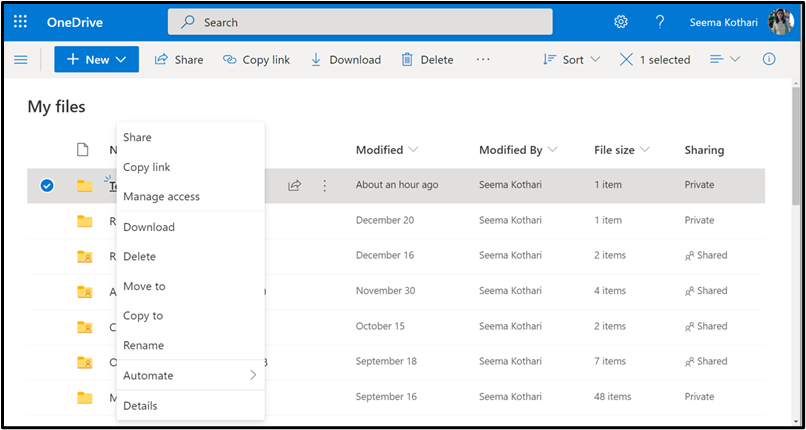Click Copy link in the command bar

(x=256, y=60)
